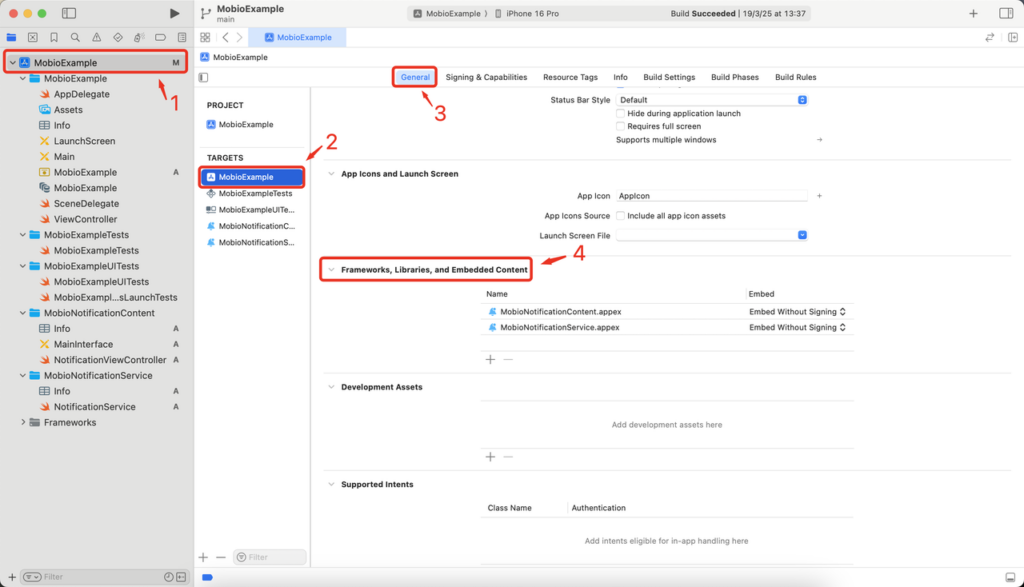Switch to the Build Settings tab

pyautogui.click(x=669, y=77)
